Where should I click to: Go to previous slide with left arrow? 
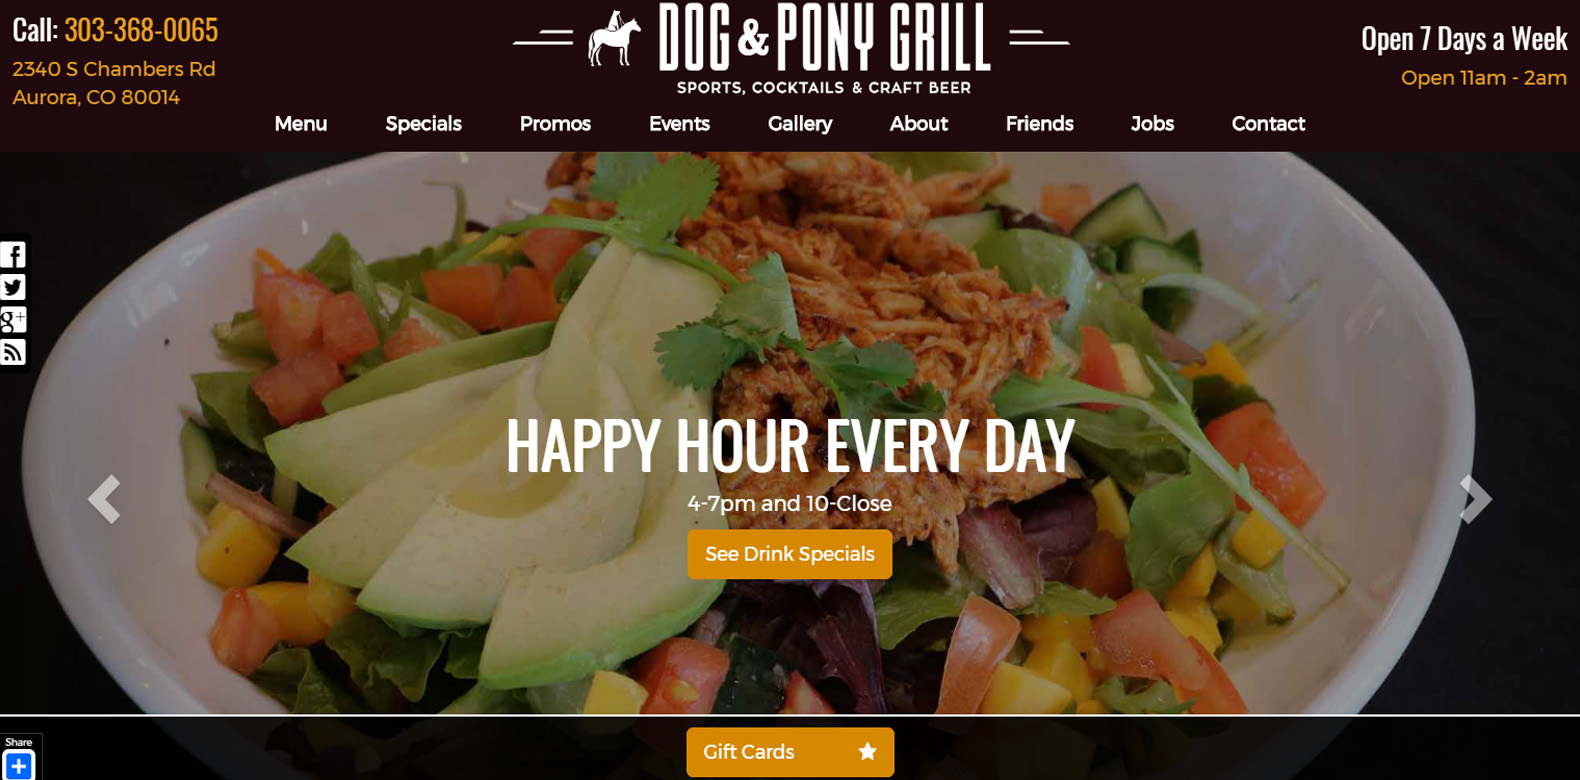point(104,499)
